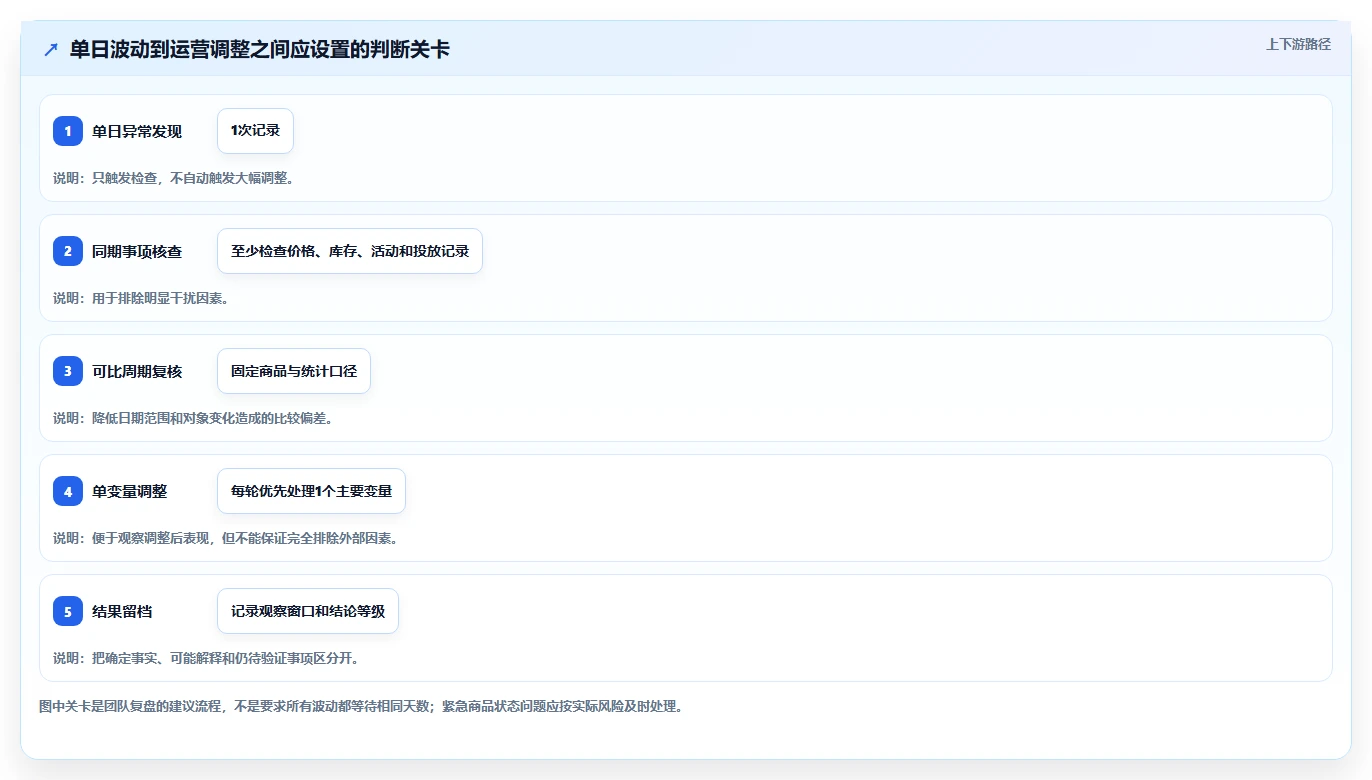The image size is (1372, 780).
Task: Click the note 把确定事实、可能解释和仍待验证事项区分开
Action: (x=206, y=658)
